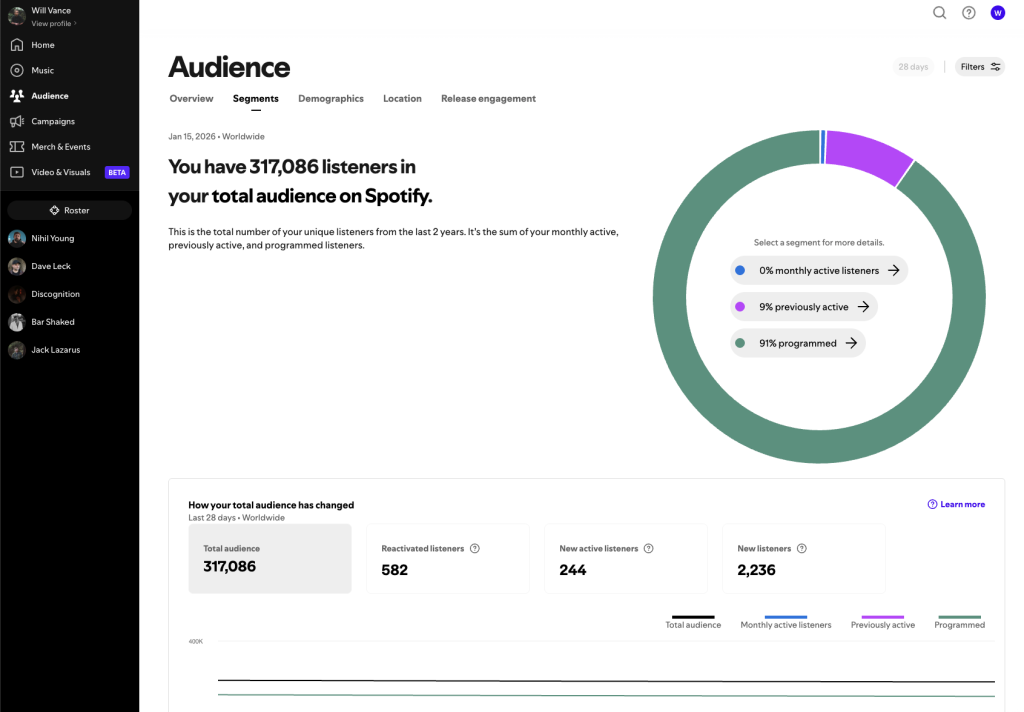1024x712 pixels.
Task: Click the Home icon in sidebar
Action: 16,45
